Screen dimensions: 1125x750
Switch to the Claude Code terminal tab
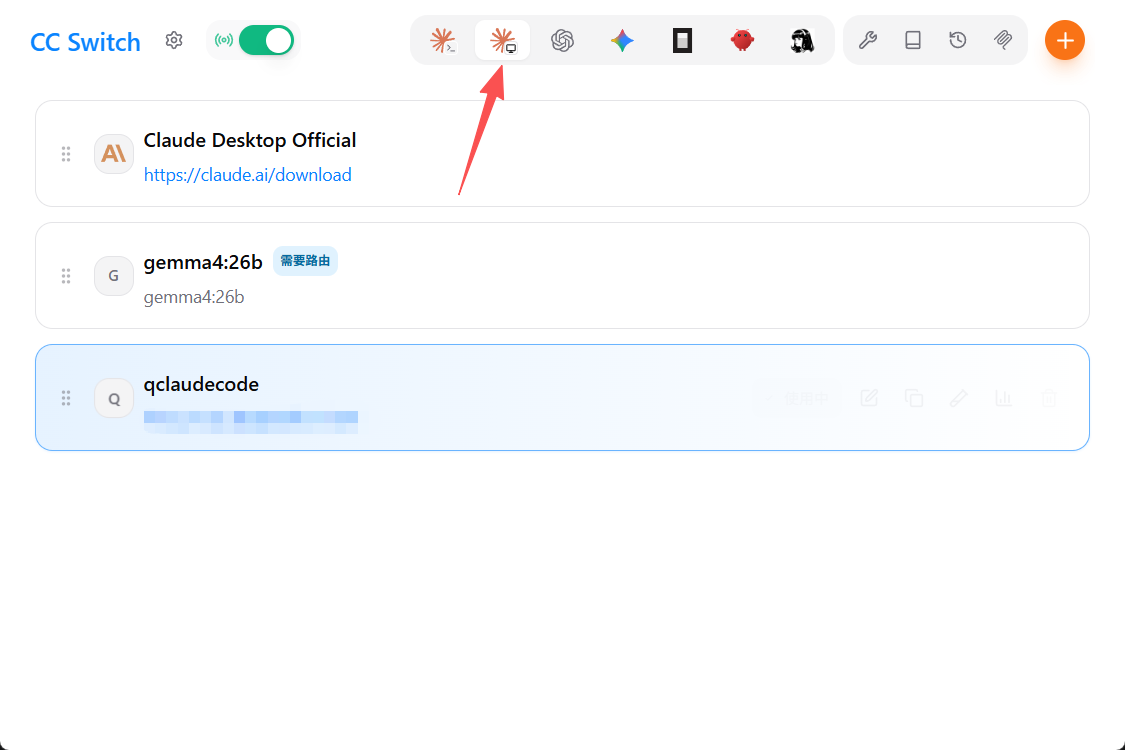tap(443, 40)
